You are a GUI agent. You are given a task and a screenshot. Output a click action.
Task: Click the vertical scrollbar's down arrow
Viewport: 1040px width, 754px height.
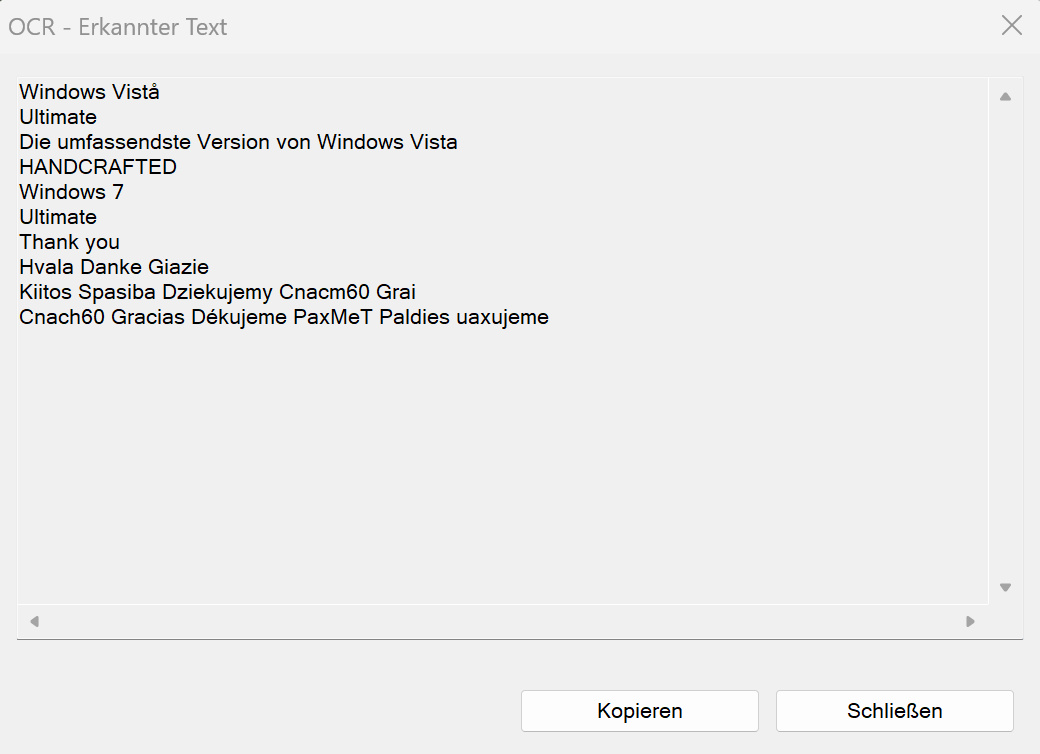click(1006, 587)
